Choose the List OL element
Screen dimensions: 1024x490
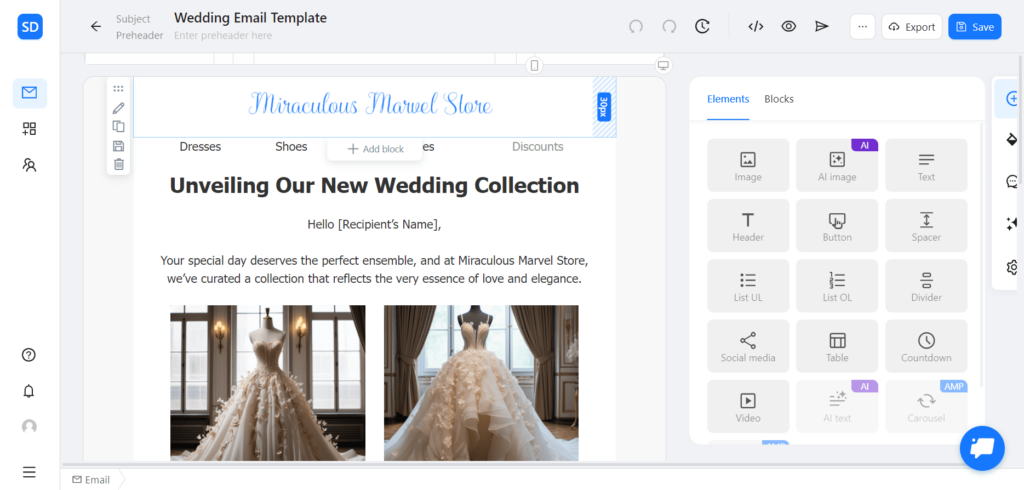tap(837, 286)
